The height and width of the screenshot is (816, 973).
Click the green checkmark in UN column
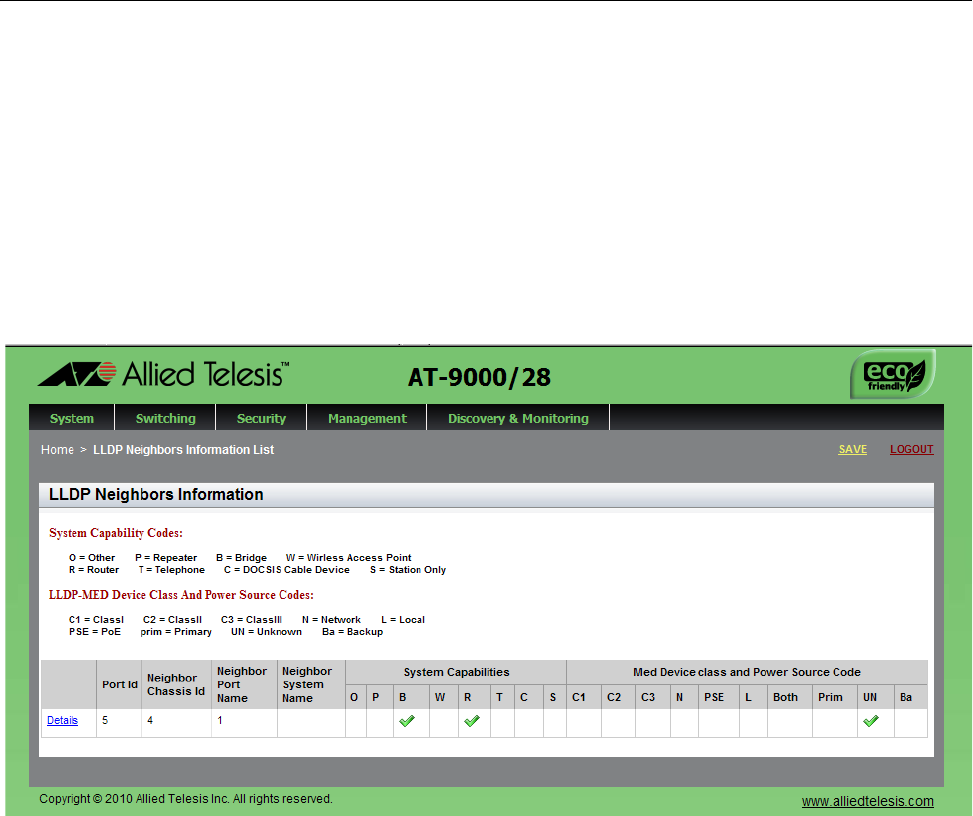[x=871, y=721]
